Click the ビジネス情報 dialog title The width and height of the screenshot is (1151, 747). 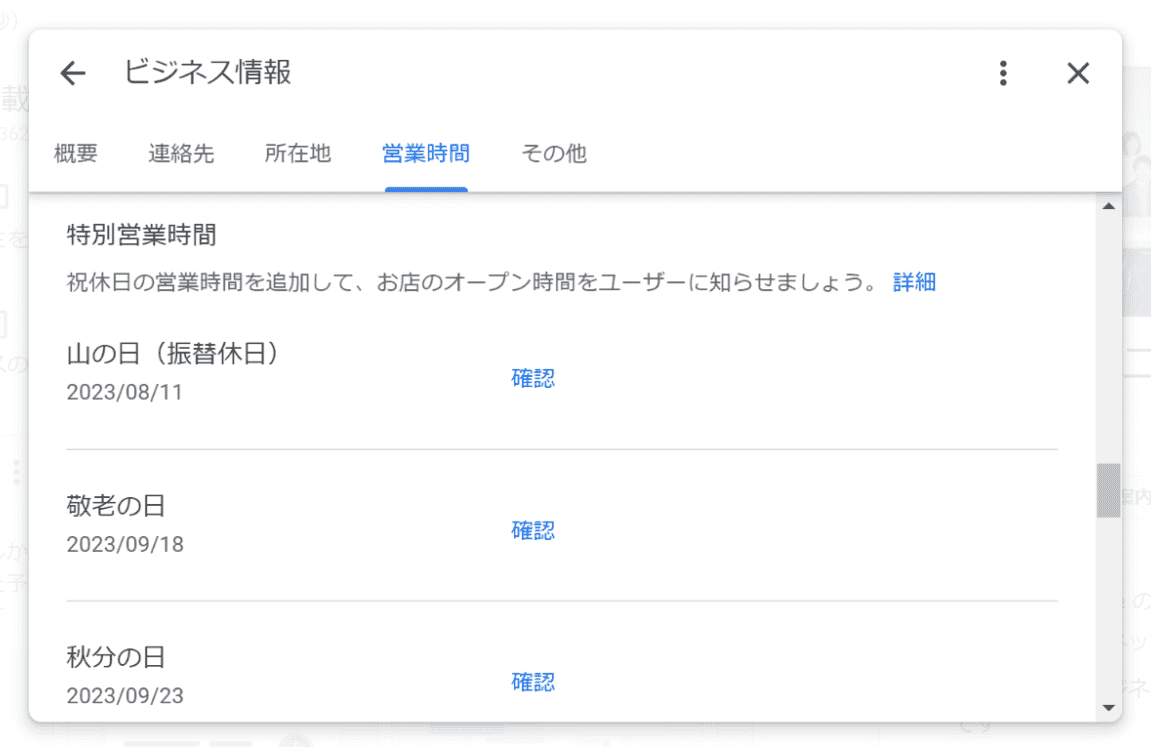click(208, 72)
